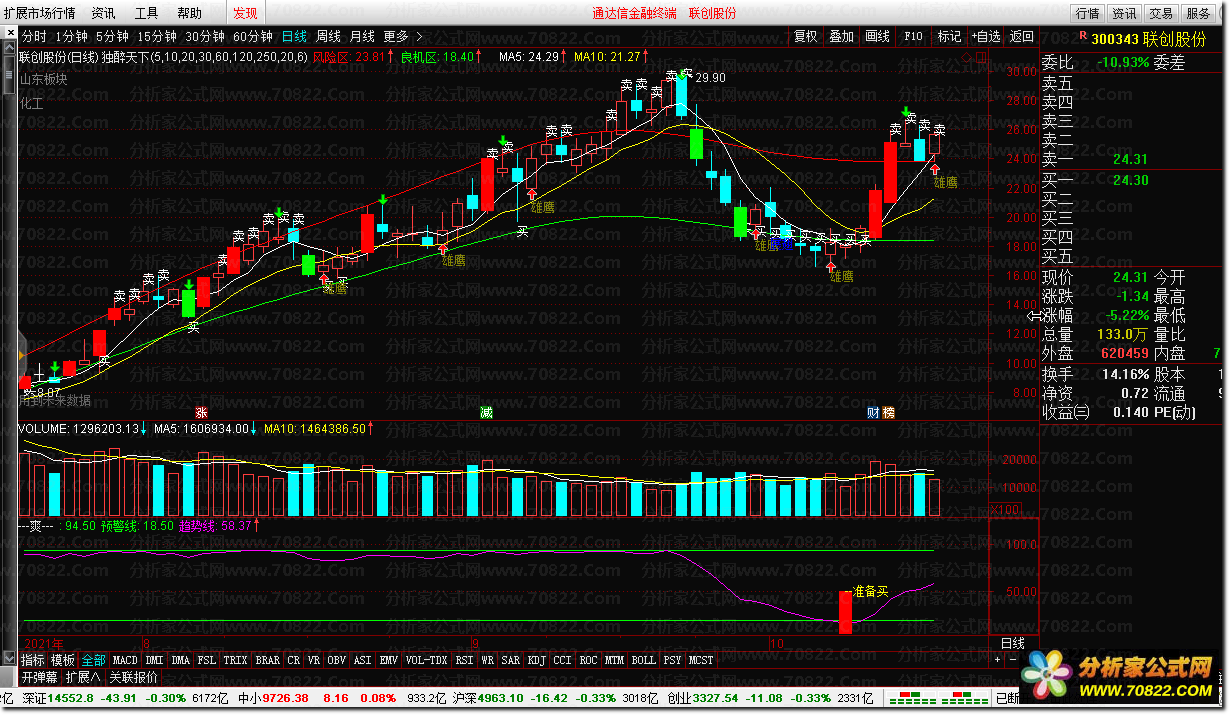The height and width of the screenshot is (715, 1231).
Task: Click the 标记 toolbar button
Action: pyautogui.click(x=948, y=36)
